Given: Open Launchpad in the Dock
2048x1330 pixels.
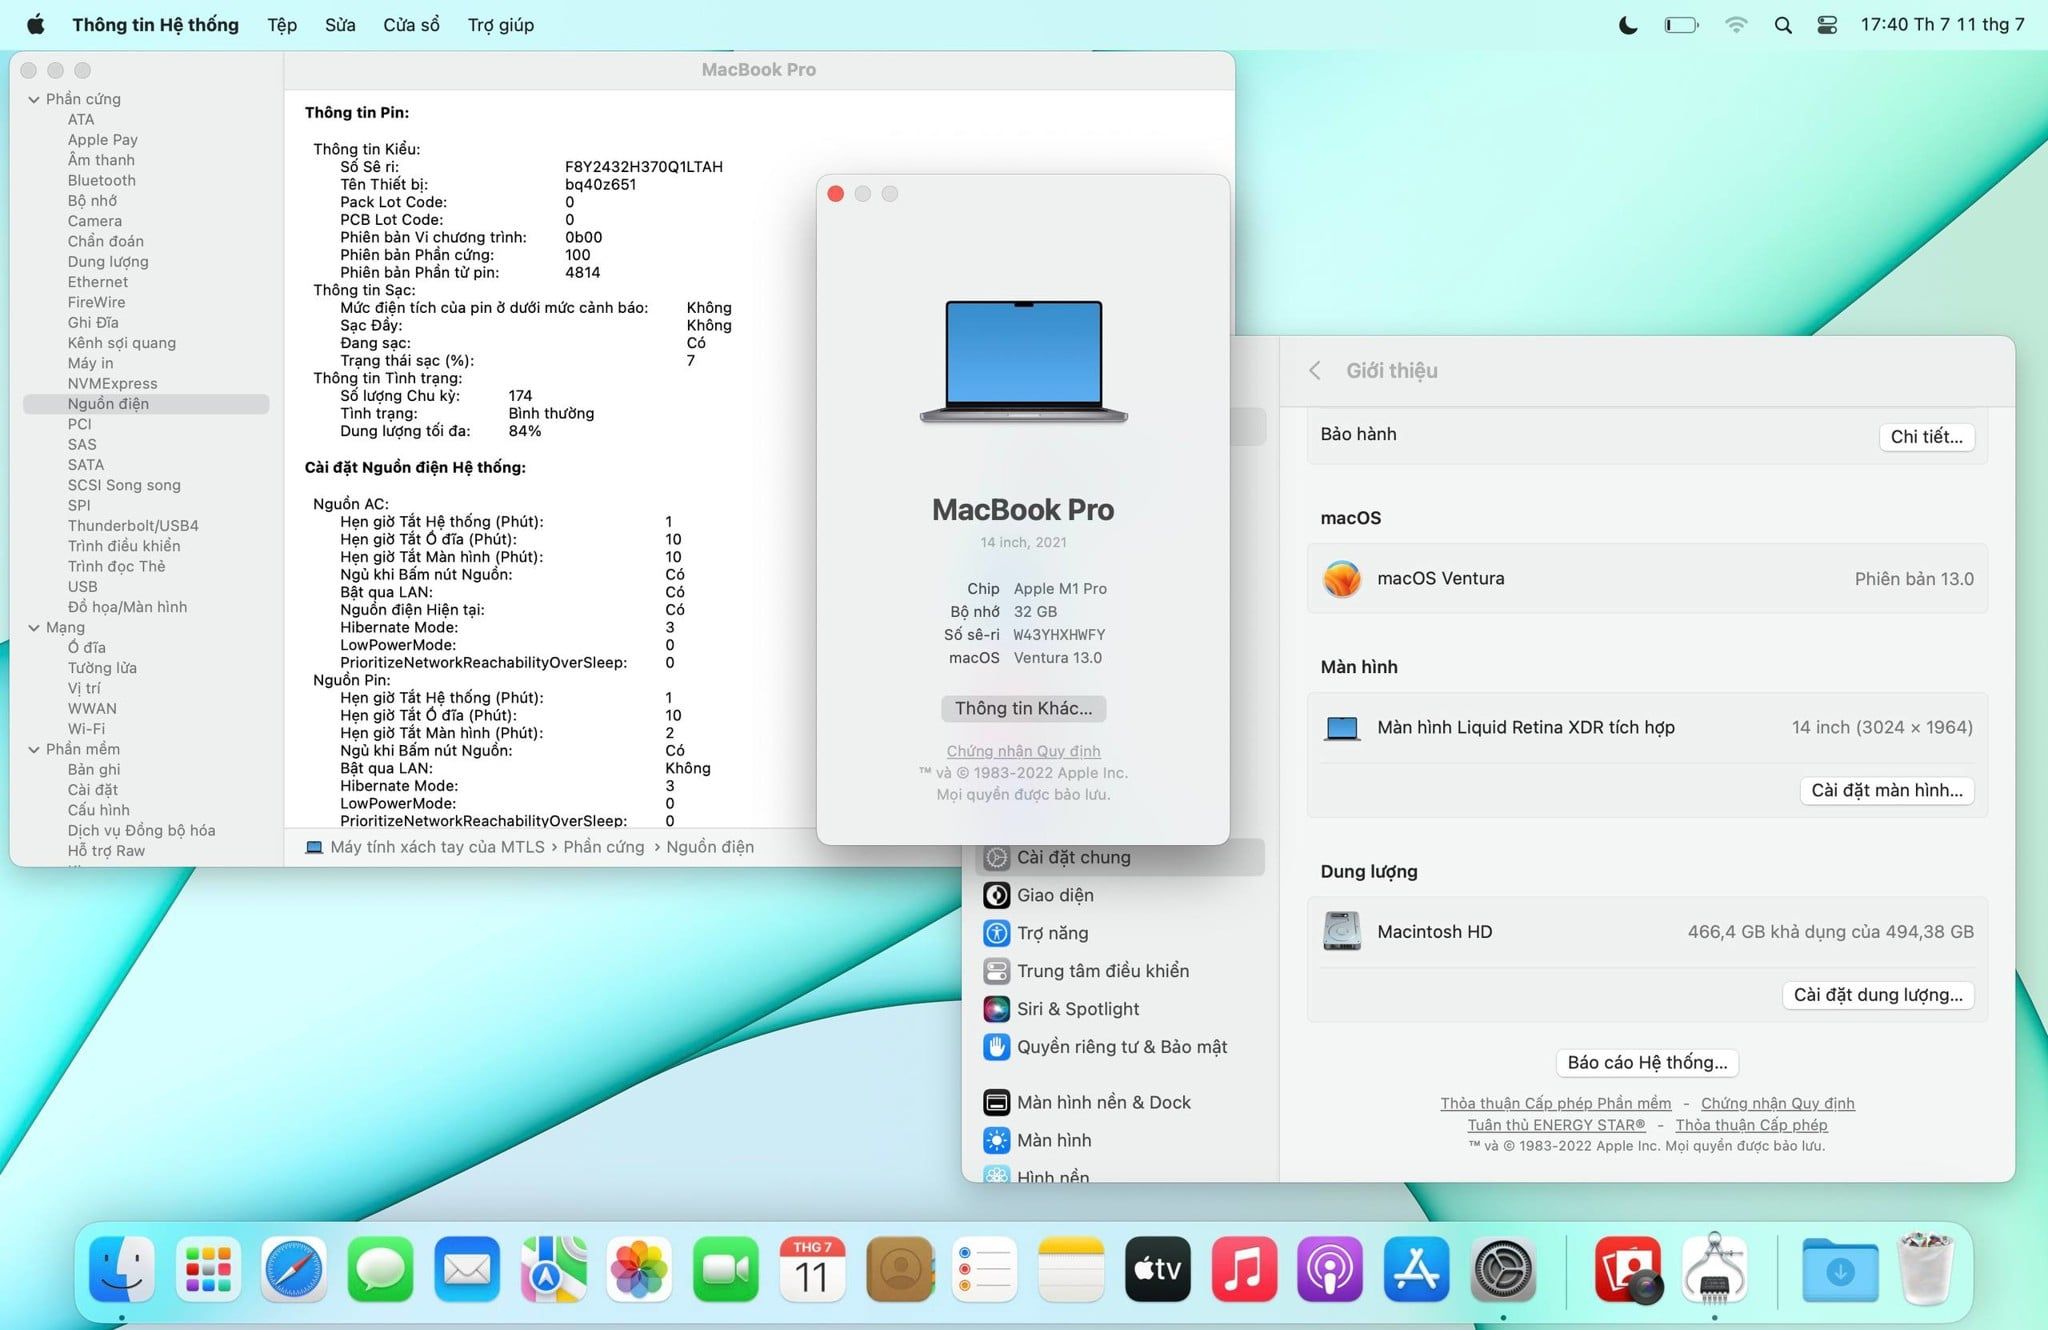Looking at the screenshot, I should tap(208, 1269).
